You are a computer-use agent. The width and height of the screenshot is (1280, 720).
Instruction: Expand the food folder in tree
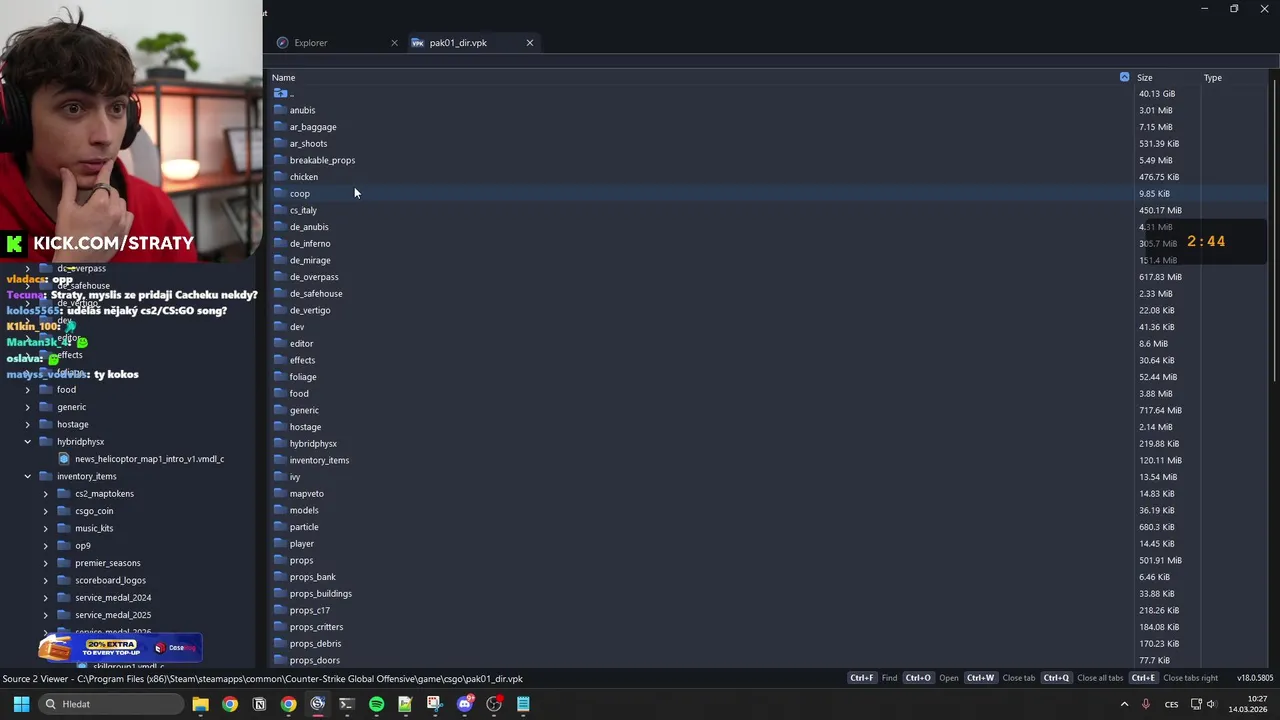[28, 390]
